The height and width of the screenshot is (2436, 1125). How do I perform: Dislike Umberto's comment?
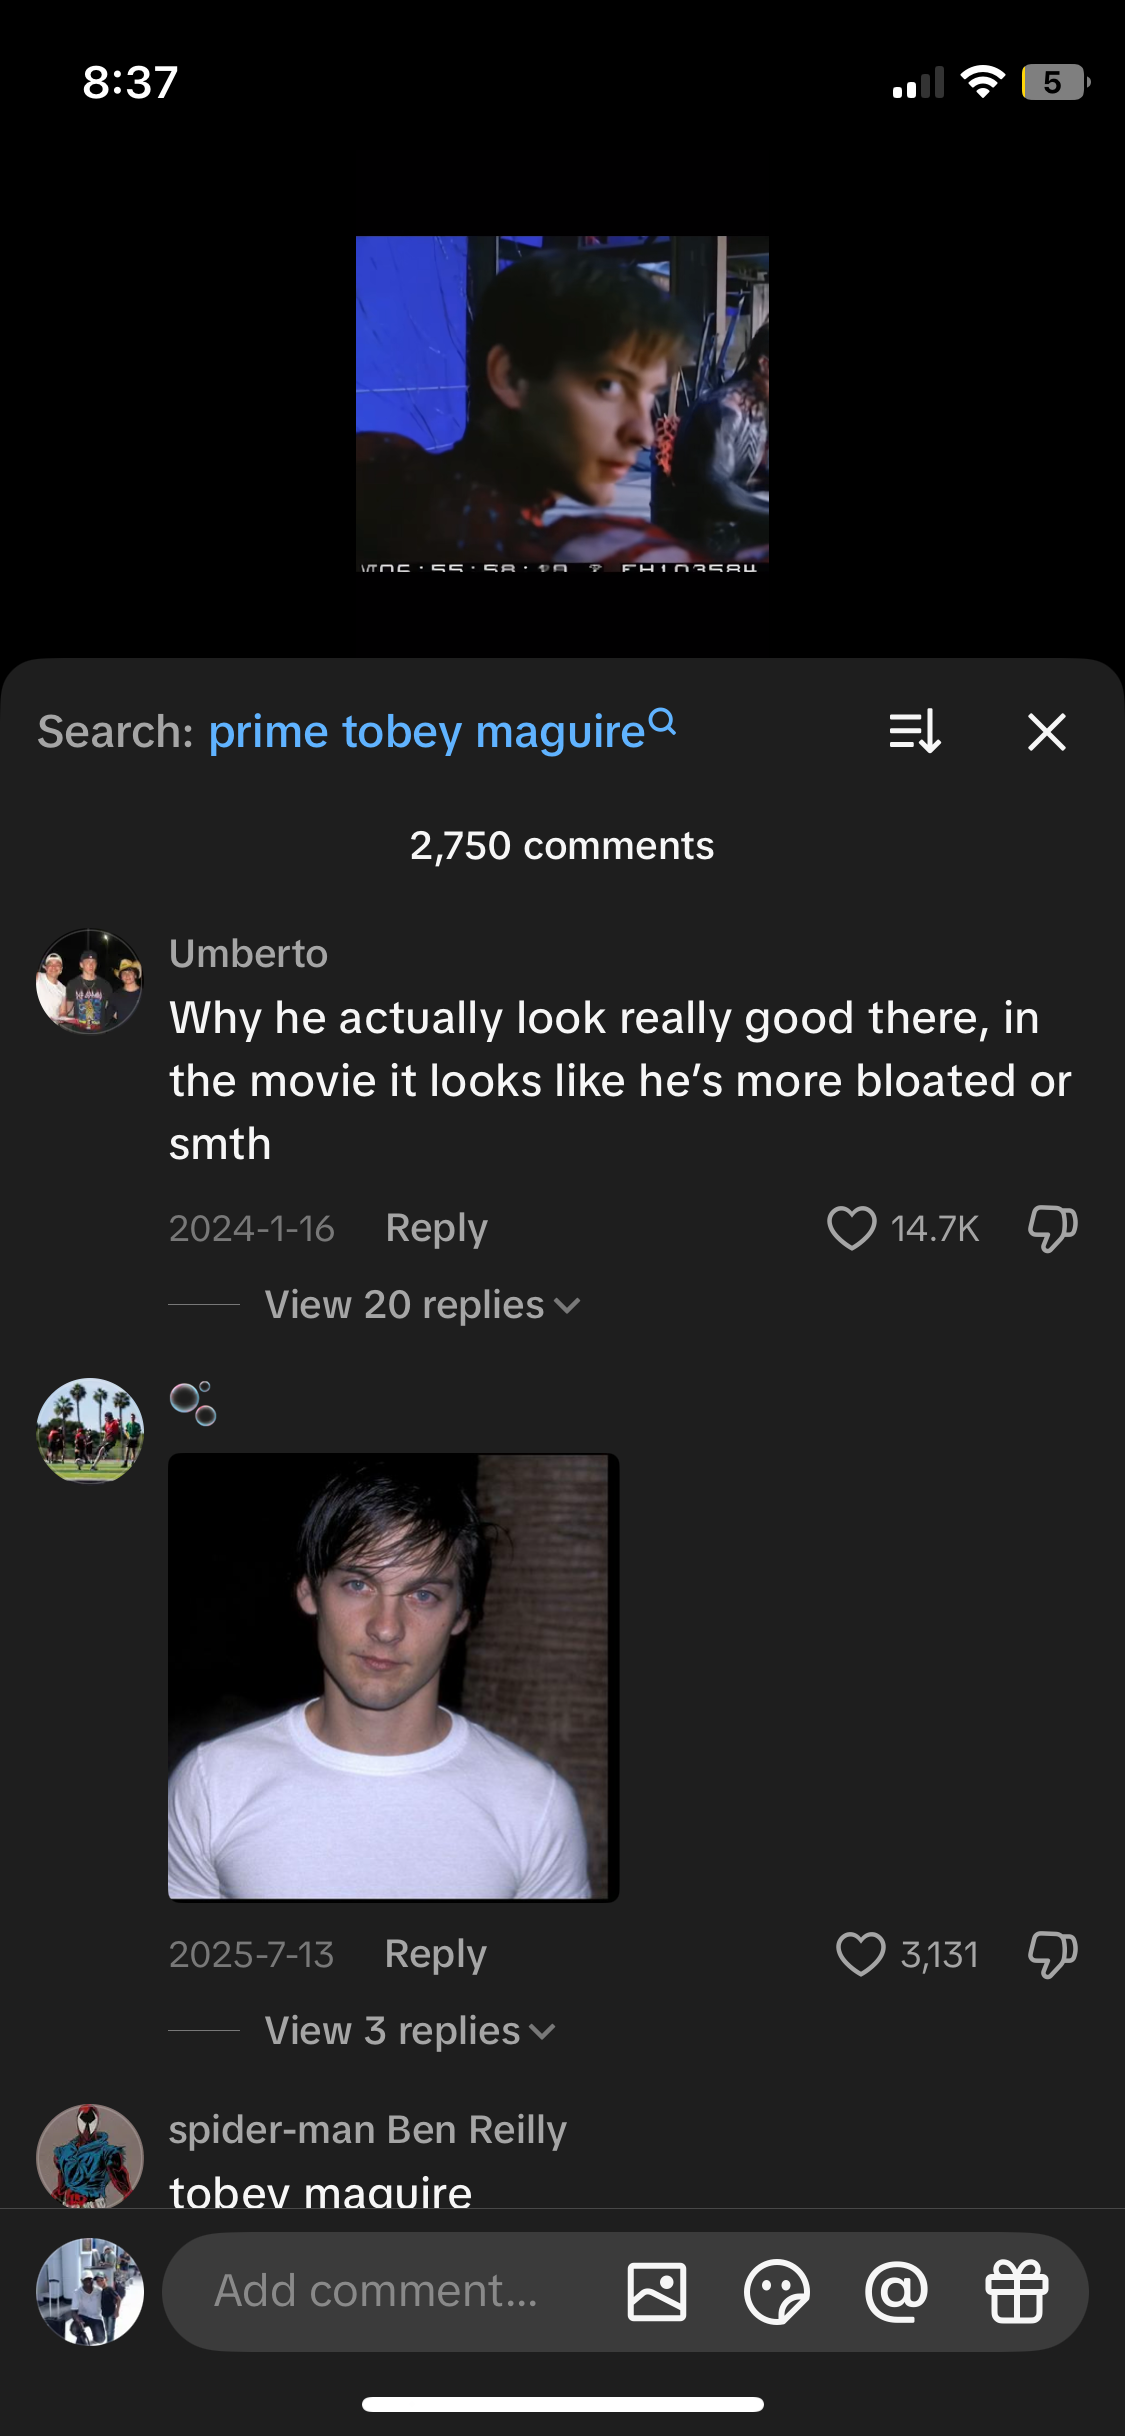pos(1052,1228)
